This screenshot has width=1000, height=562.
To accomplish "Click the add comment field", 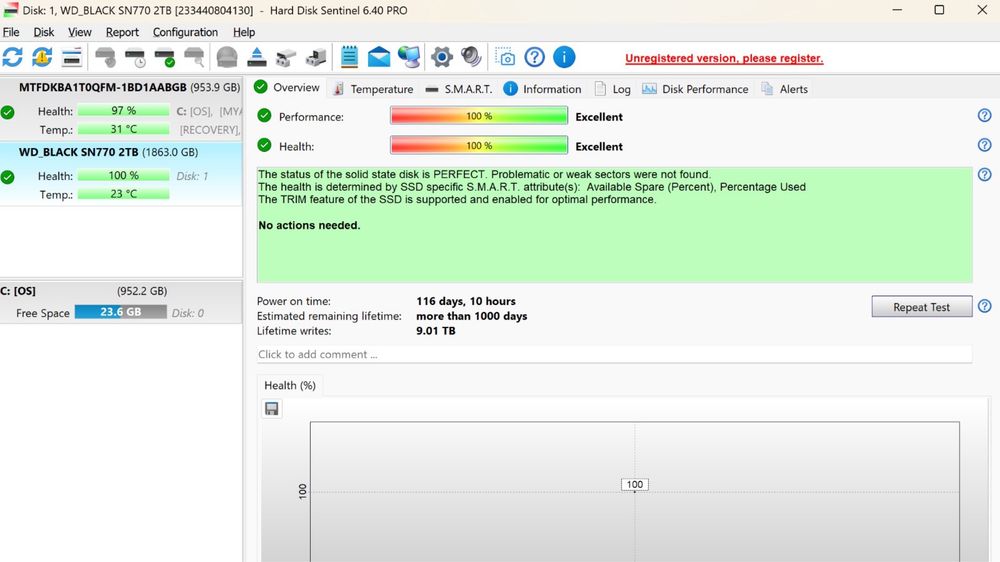I will point(614,354).
